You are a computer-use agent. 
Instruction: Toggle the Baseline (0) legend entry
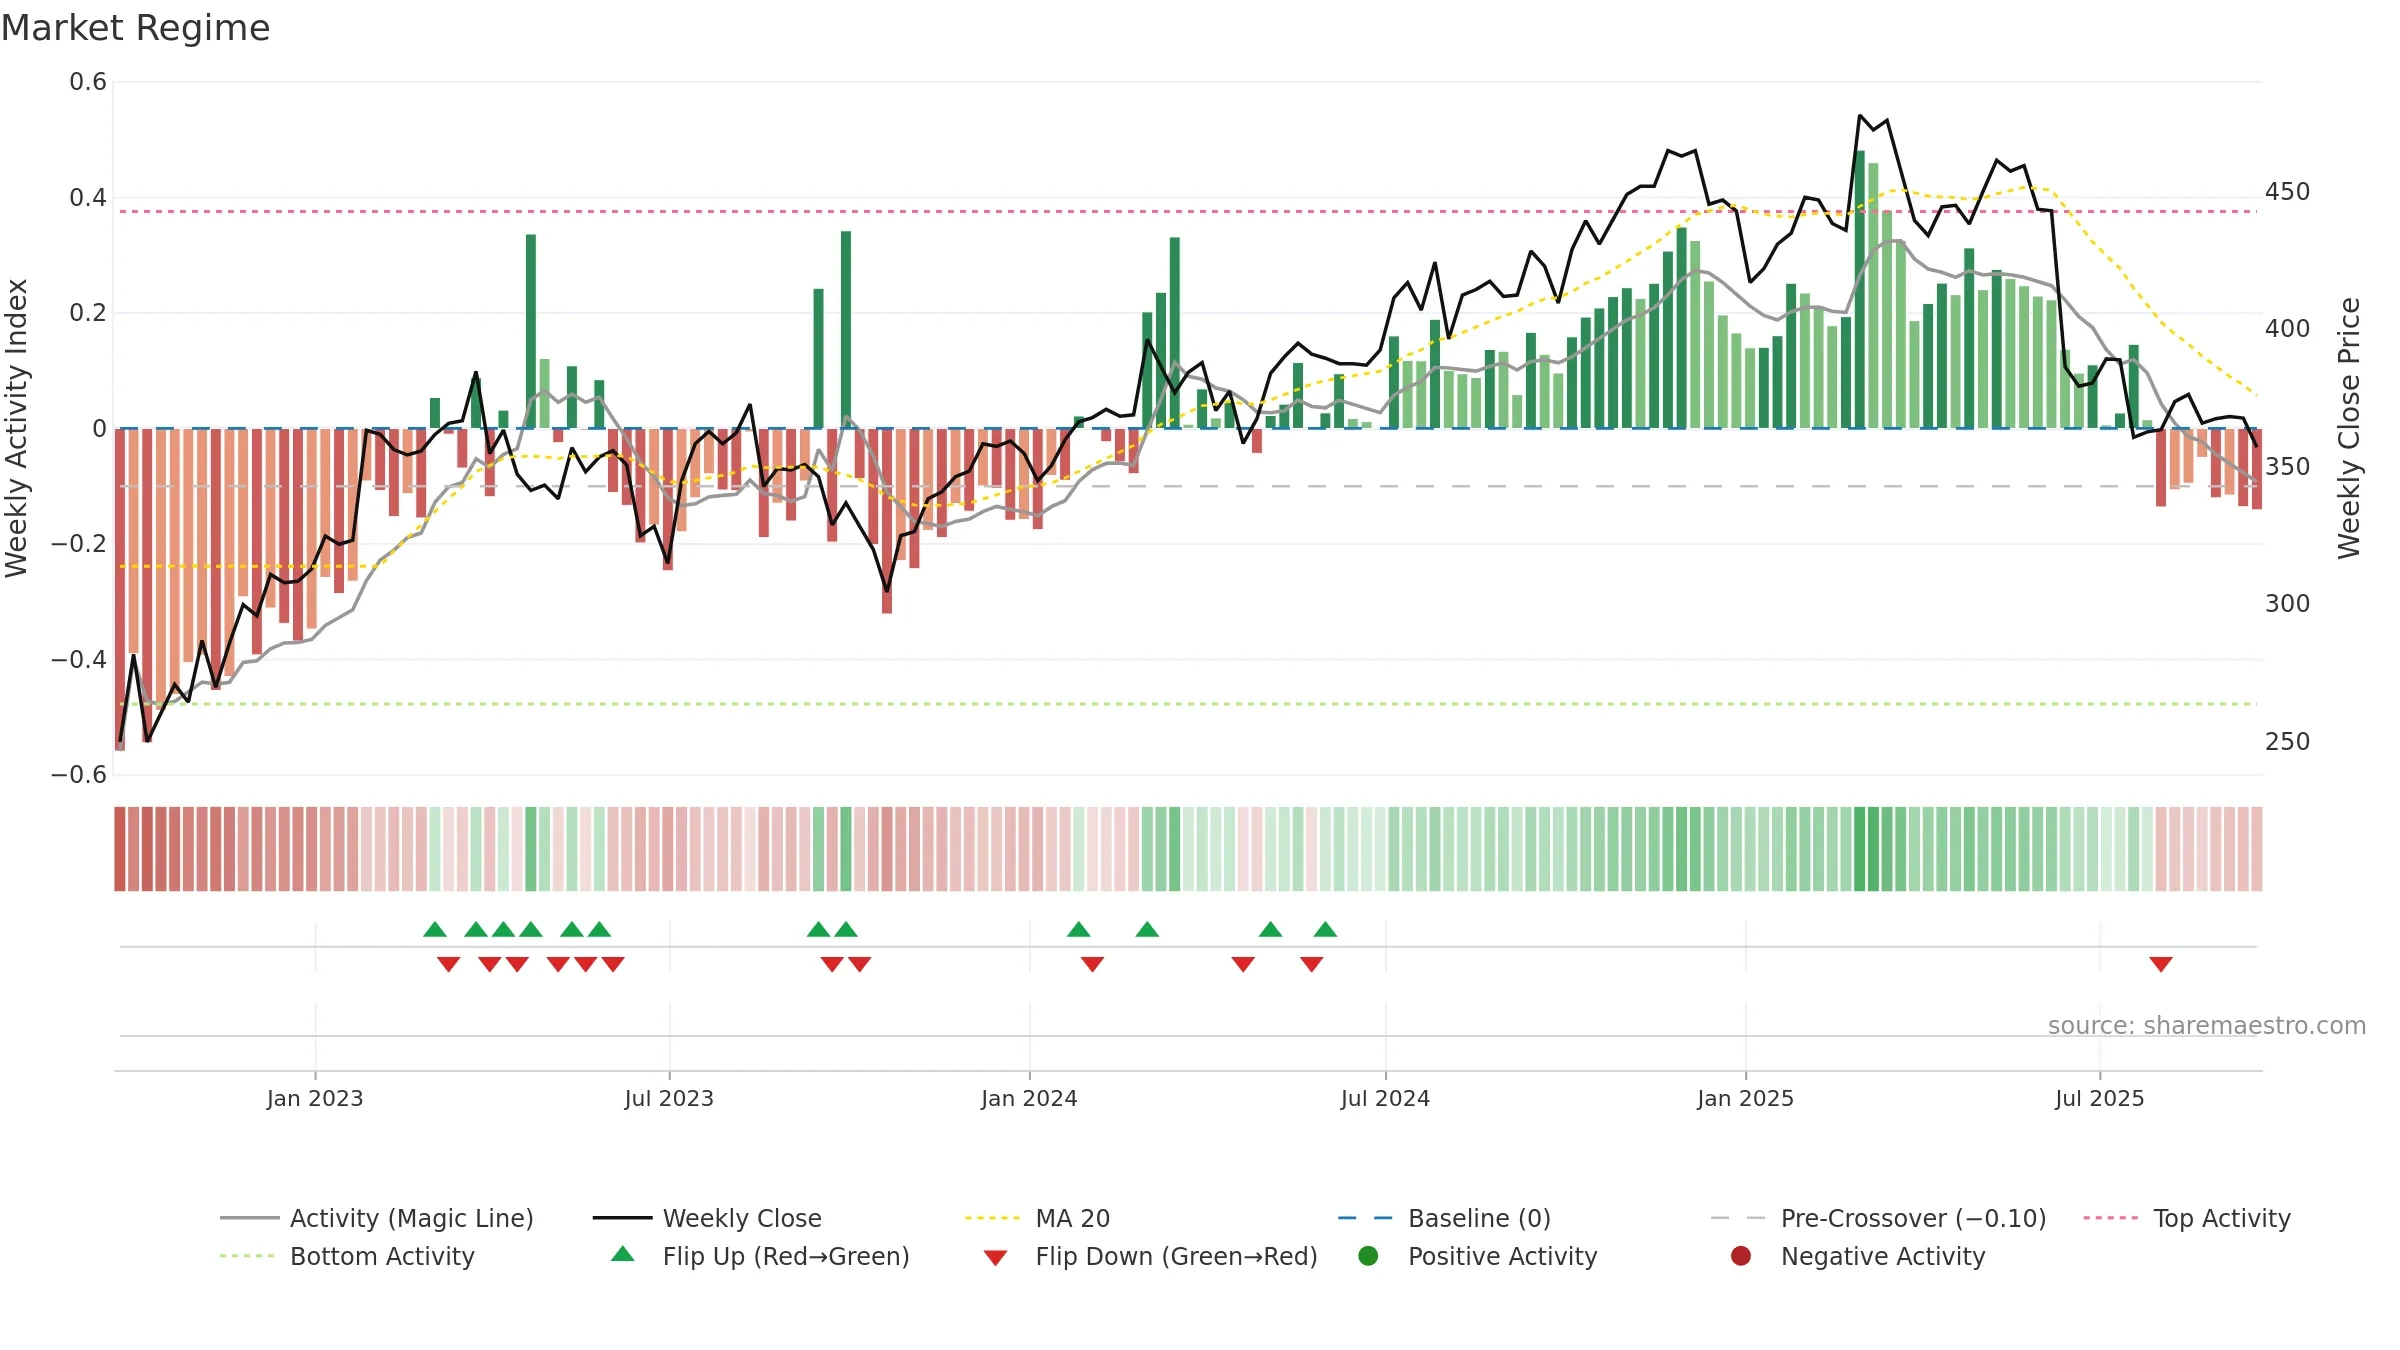click(1444, 1218)
